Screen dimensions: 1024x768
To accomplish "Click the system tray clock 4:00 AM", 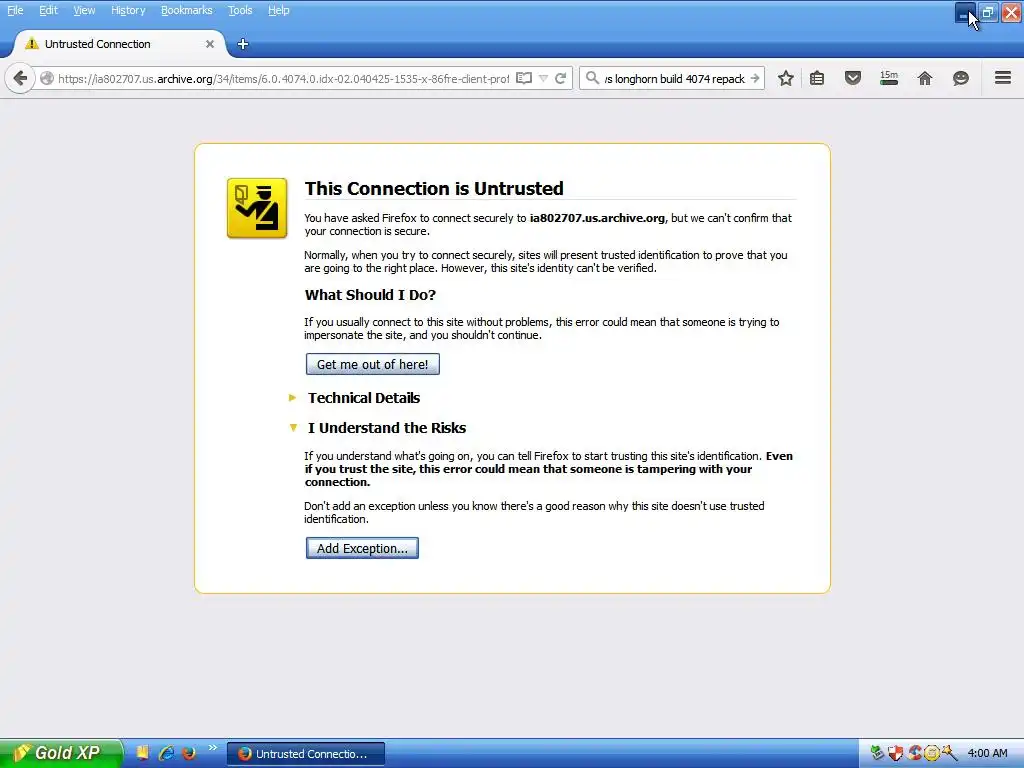I will (x=987, y=754).
